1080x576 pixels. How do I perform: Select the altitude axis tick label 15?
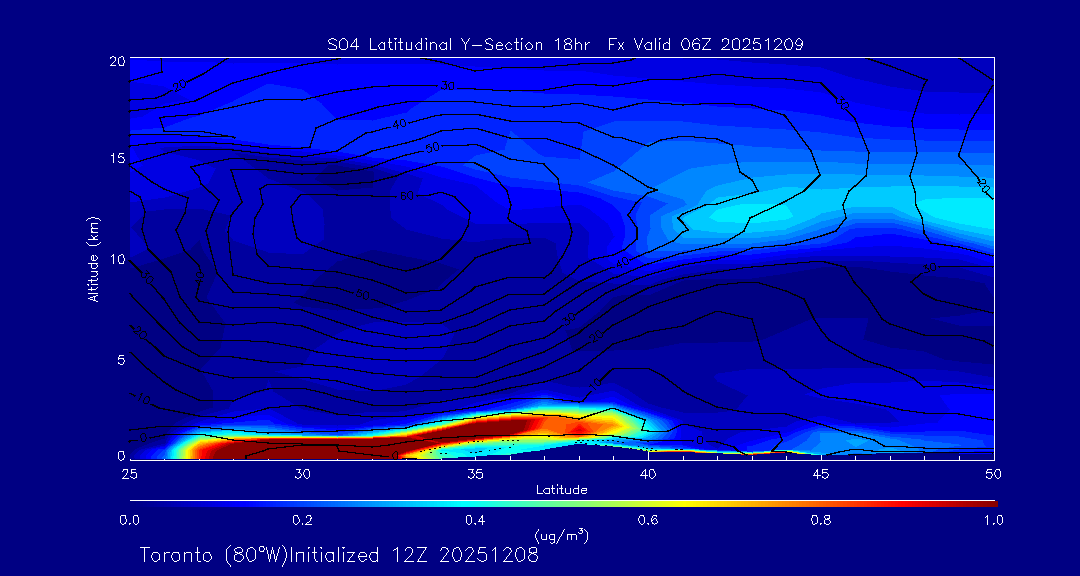coord(116,158)
